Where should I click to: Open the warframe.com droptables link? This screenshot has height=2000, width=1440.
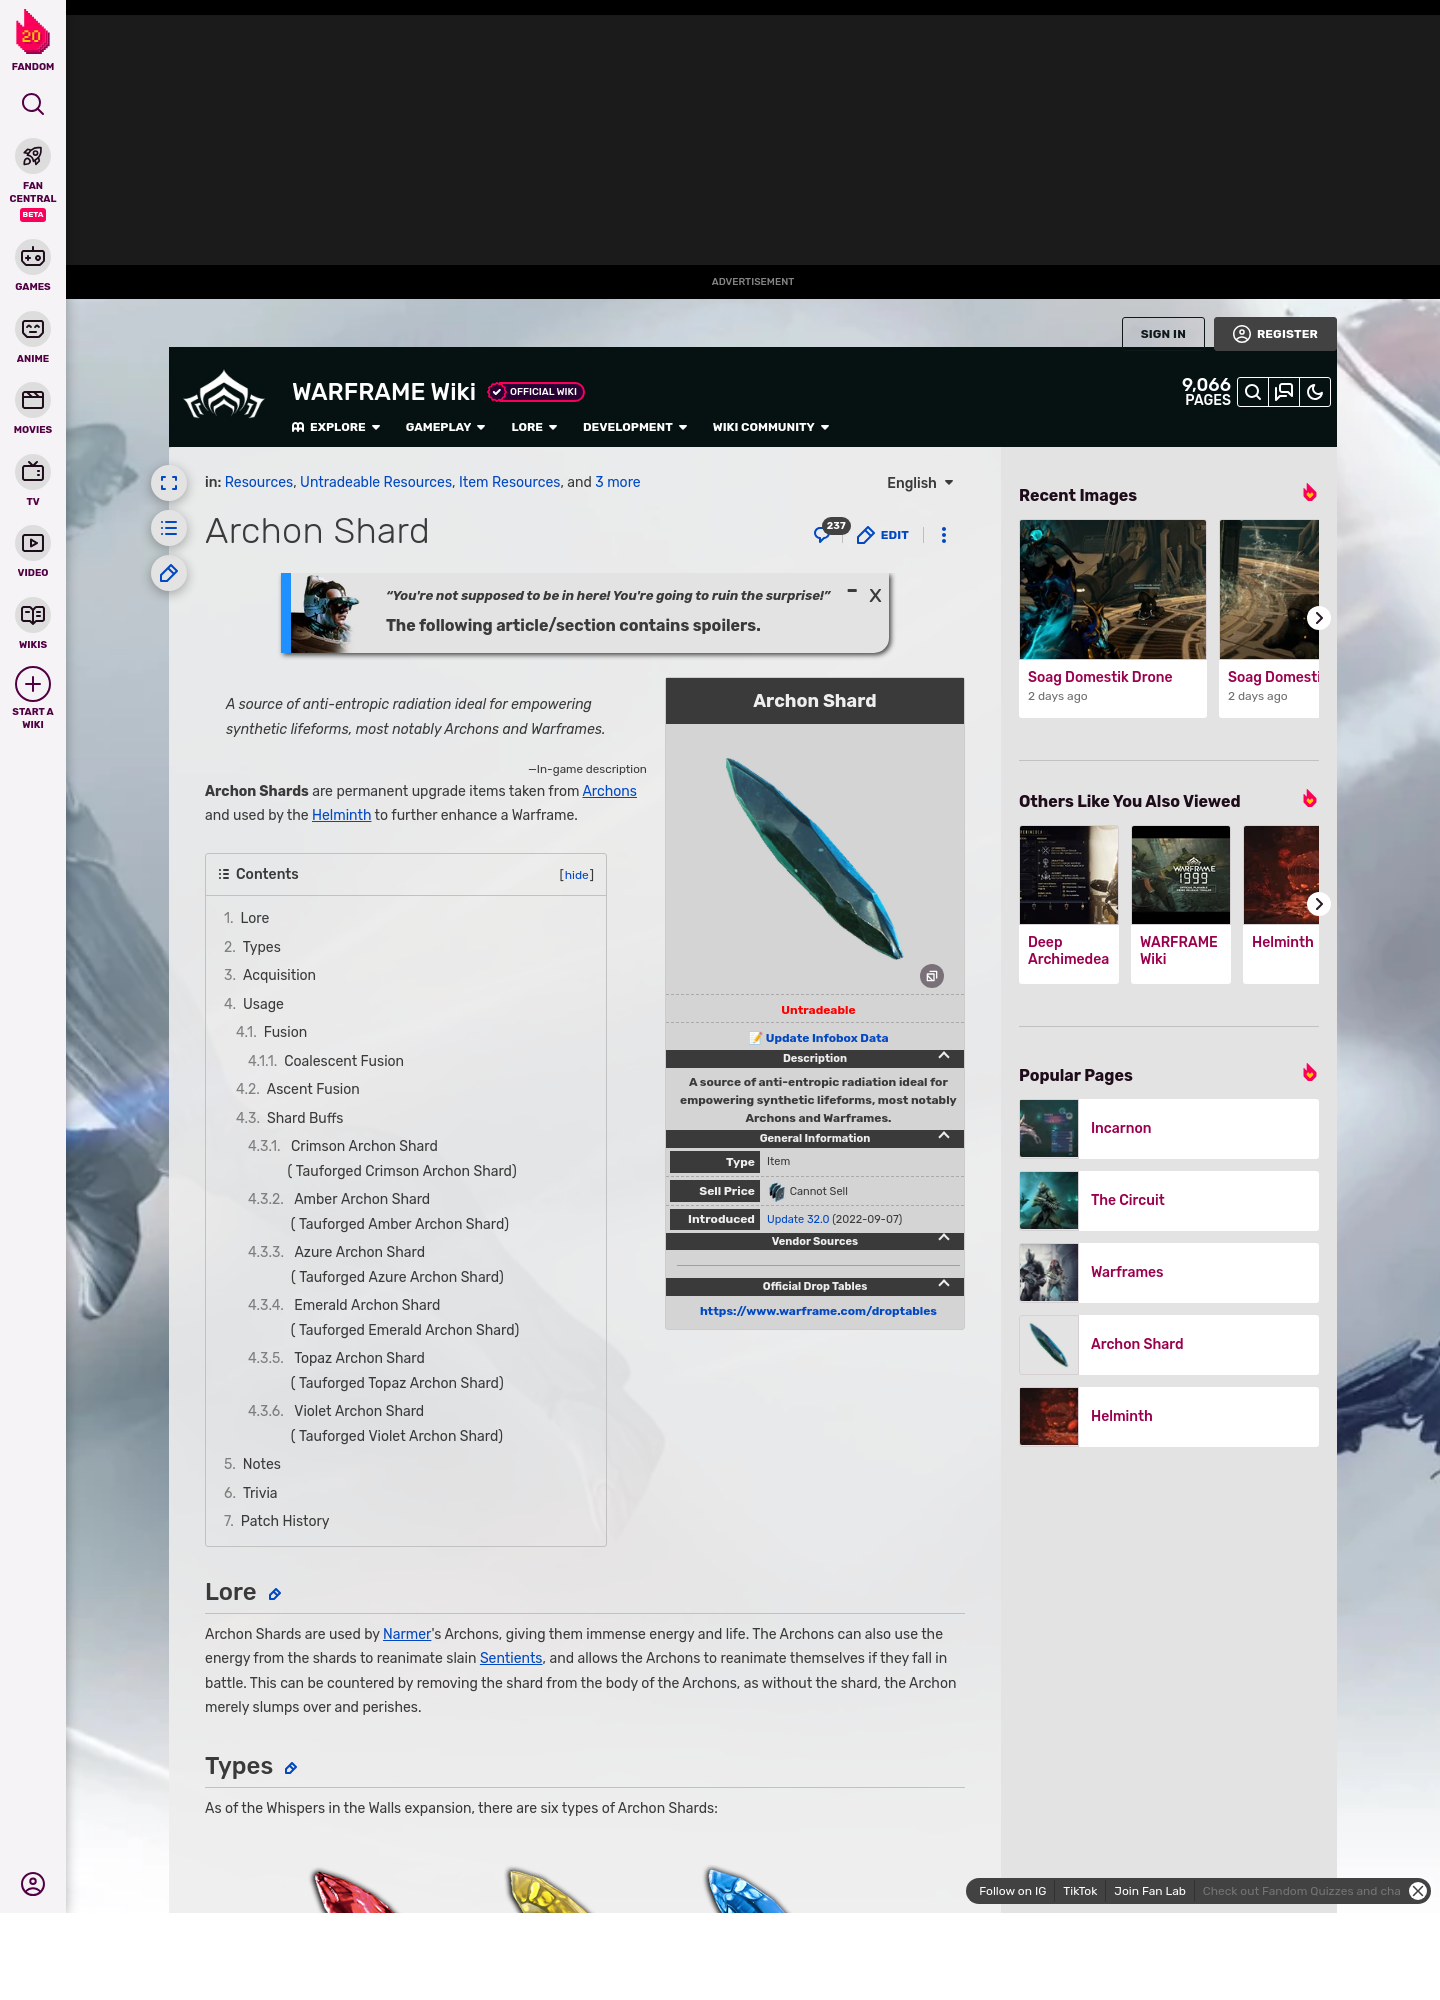pos(818,1311)
